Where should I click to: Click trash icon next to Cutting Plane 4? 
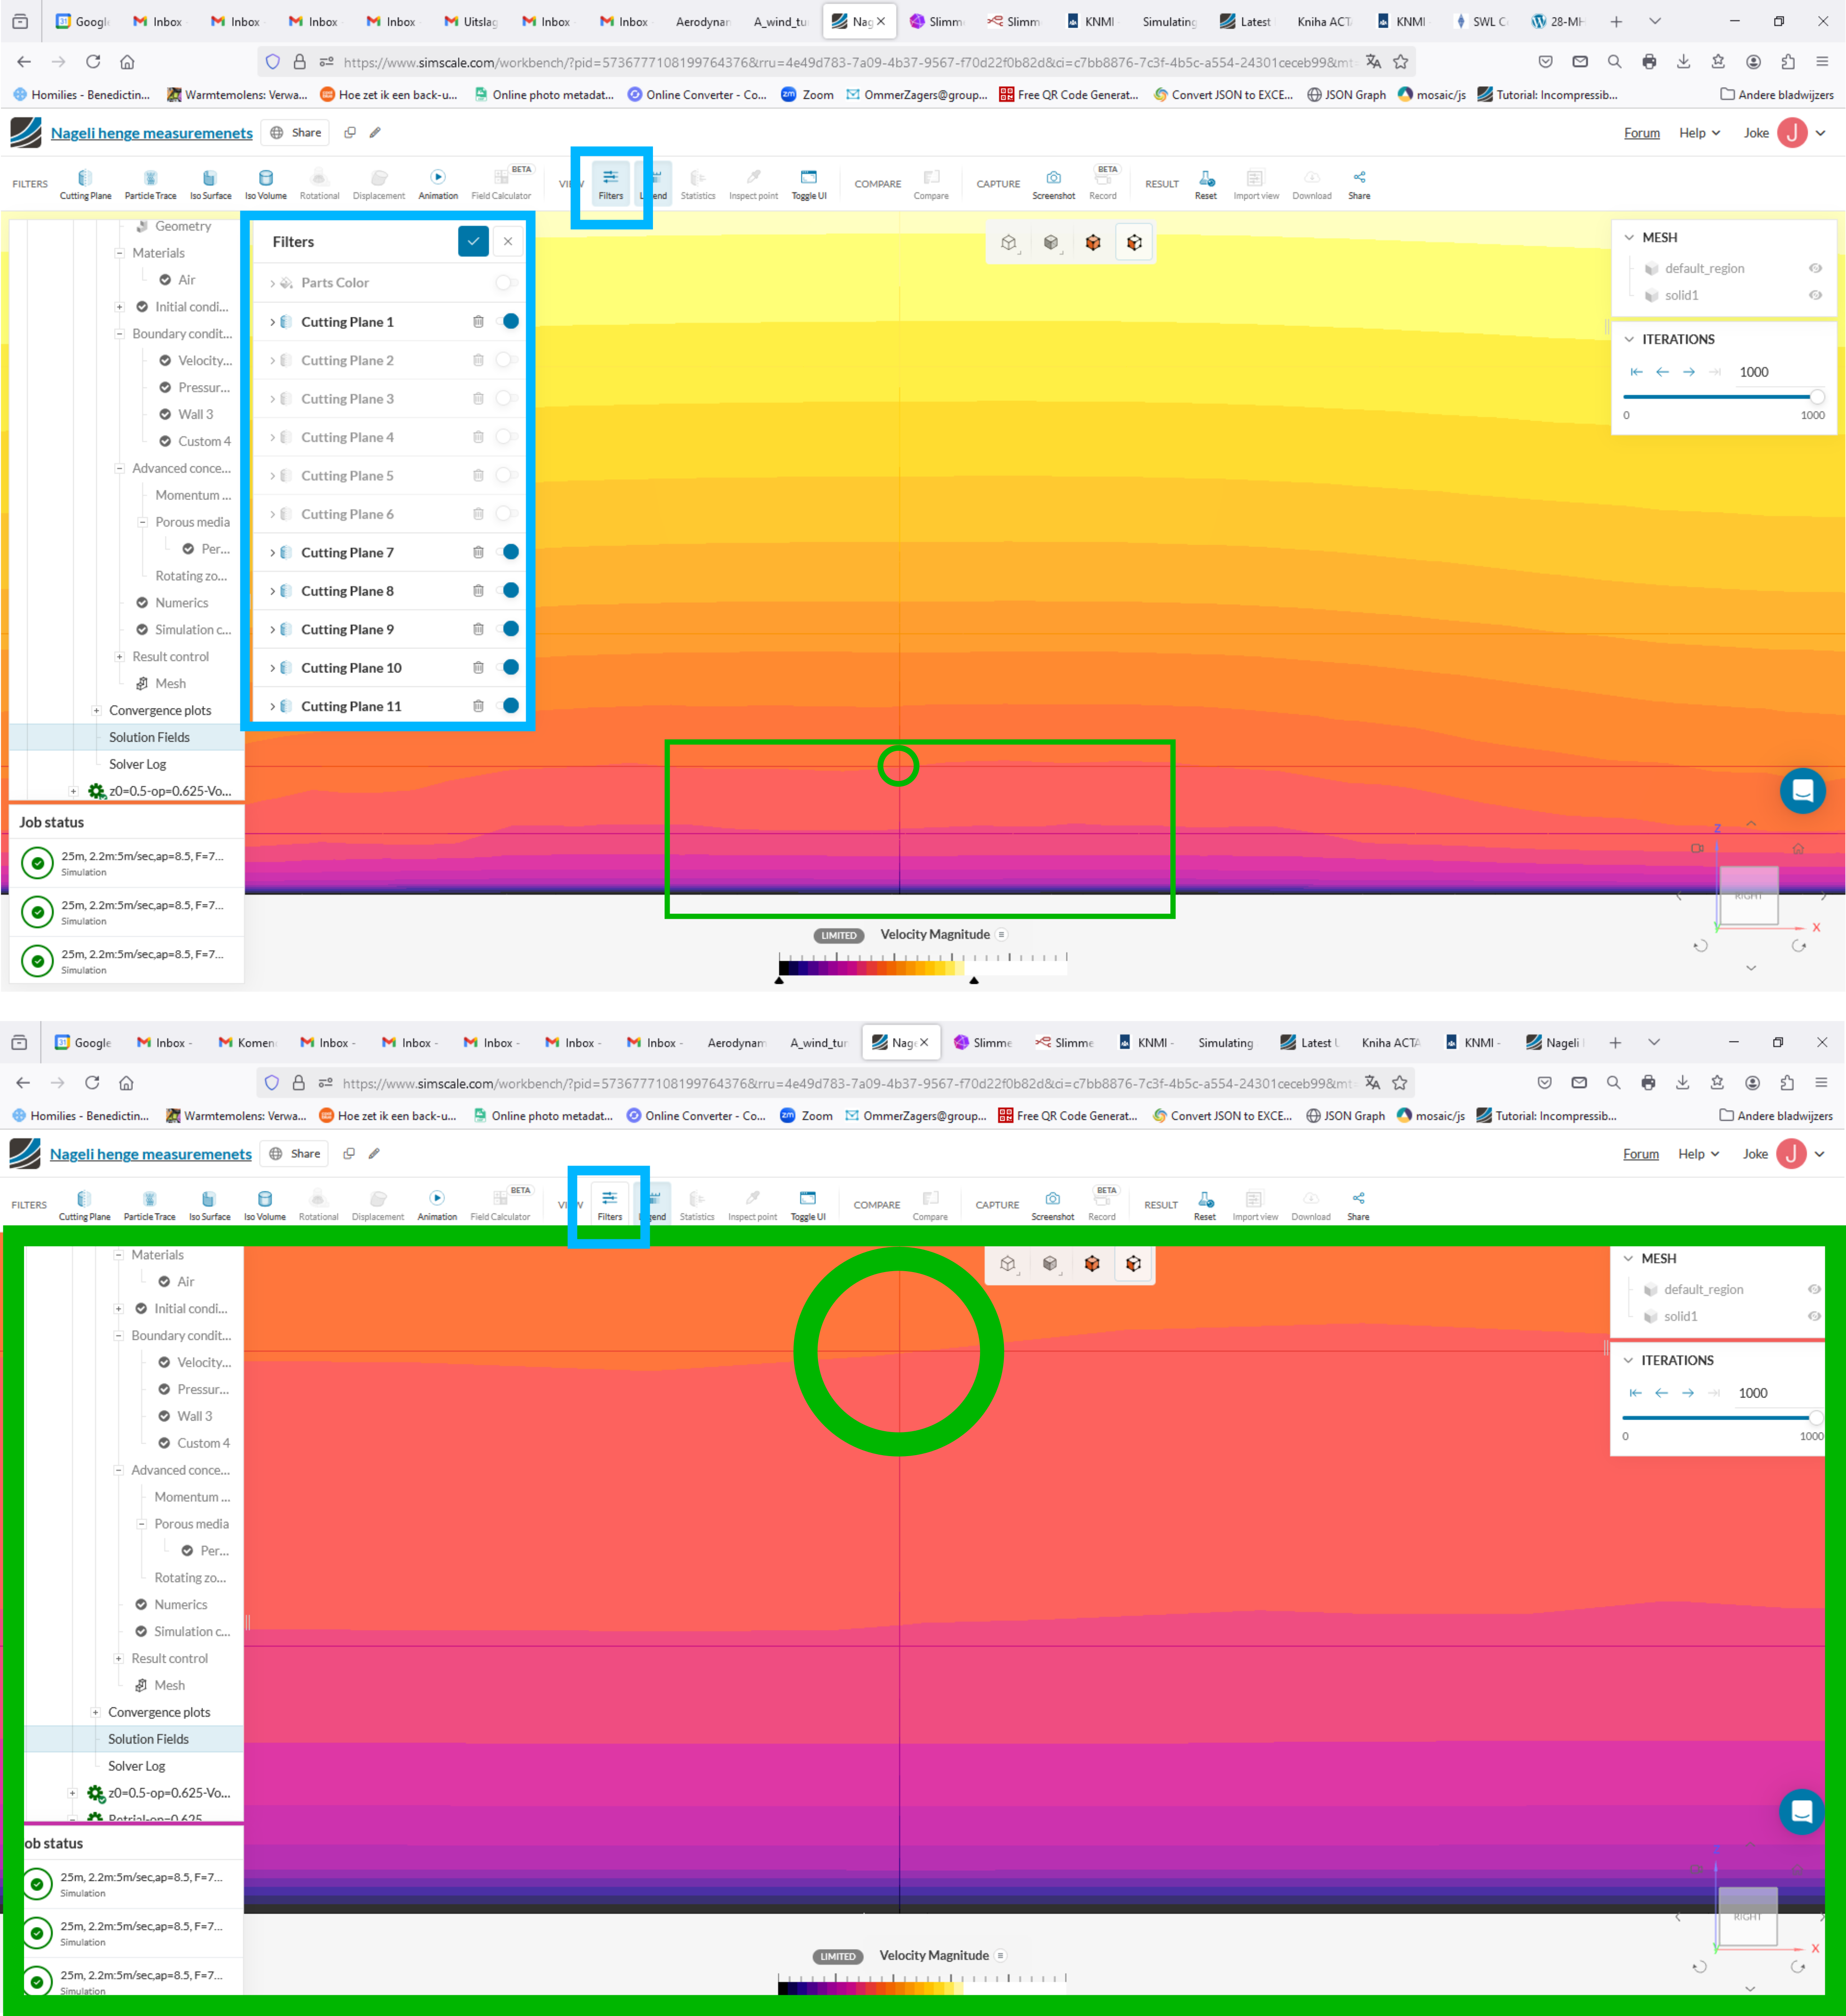tap(478, 437)
